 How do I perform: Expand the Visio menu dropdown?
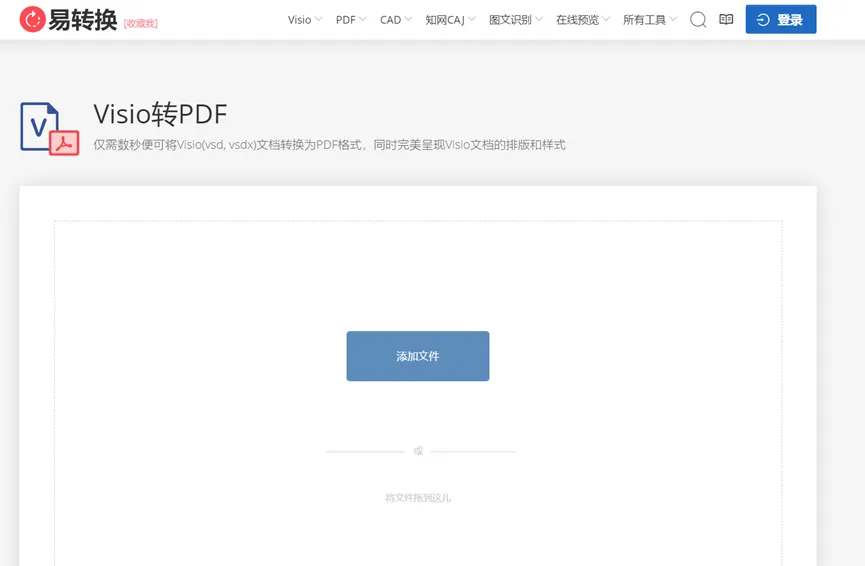point(305,20)
